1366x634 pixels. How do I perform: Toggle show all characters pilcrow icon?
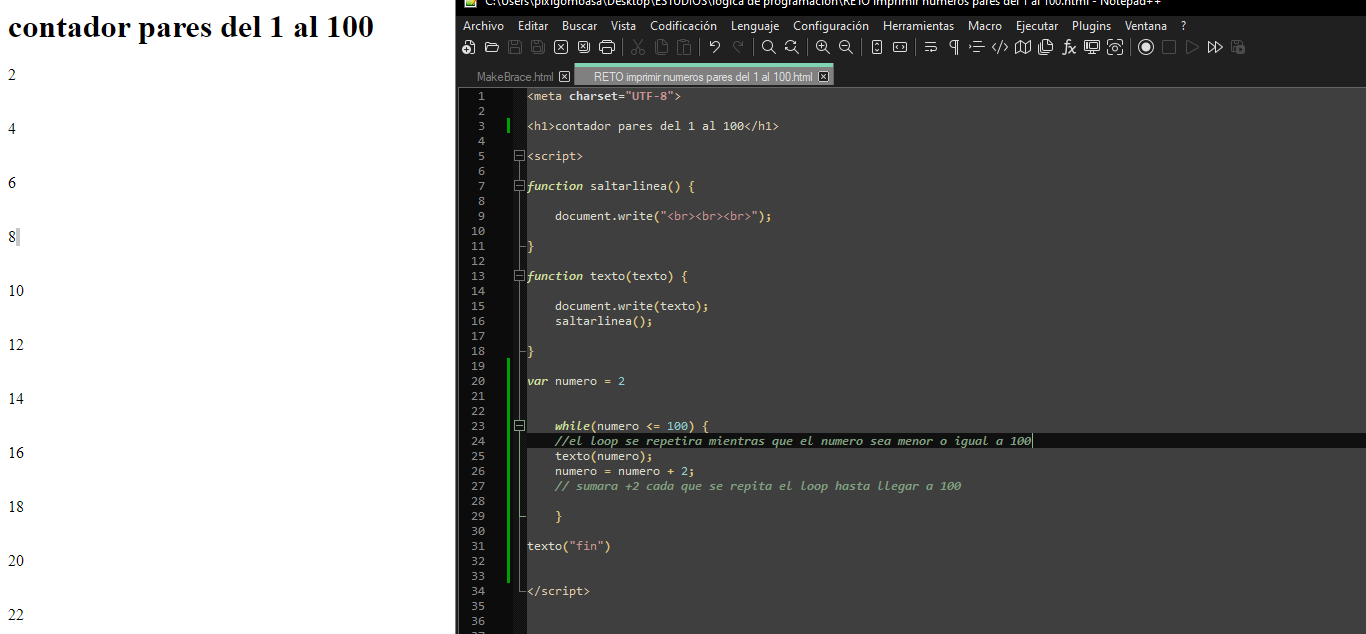click(x=954, y=47)
